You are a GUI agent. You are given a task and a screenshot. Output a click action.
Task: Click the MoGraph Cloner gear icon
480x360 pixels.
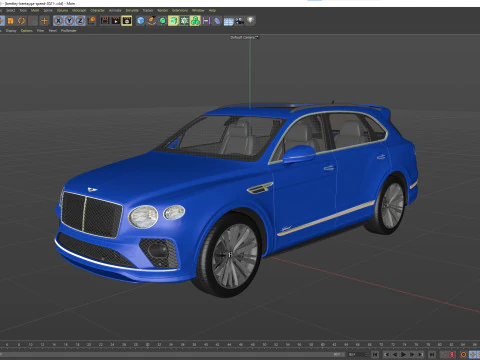click(x=184, y=21)
